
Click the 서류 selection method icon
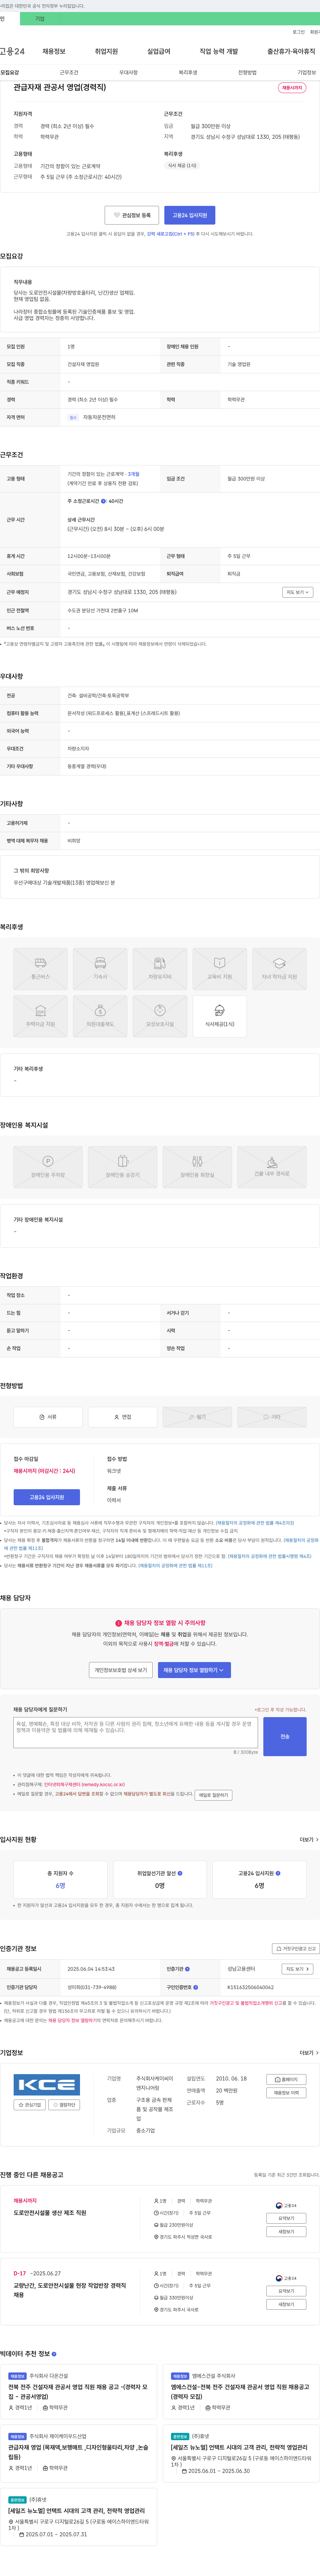[48, 1417]
